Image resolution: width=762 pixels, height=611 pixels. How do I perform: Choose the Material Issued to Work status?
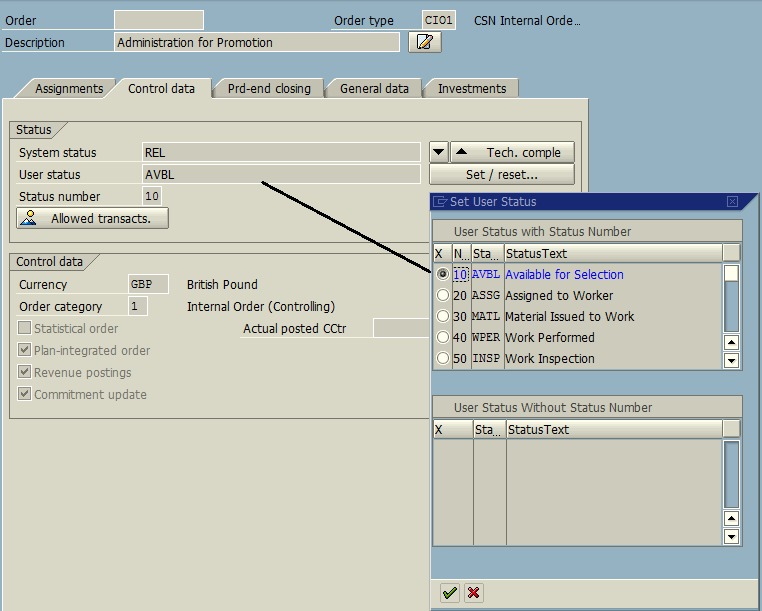(442, 317)
